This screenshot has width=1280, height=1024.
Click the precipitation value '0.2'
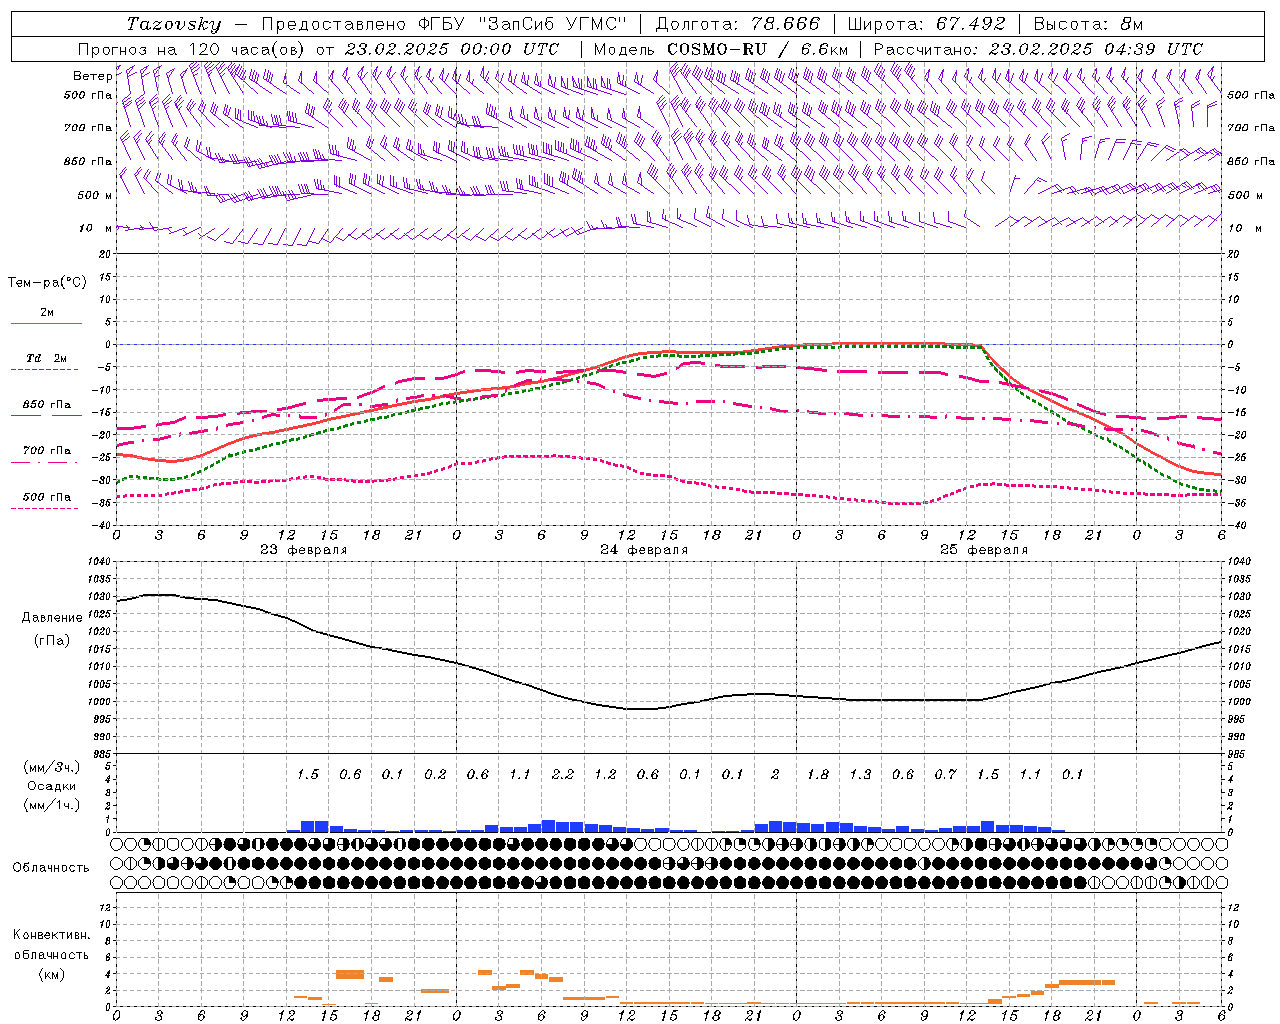click(x=435, y=774)
